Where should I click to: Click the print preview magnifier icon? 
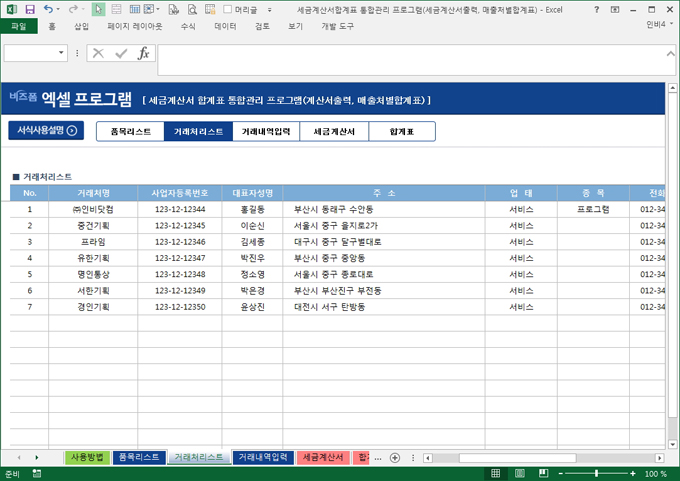click(190, 9)
